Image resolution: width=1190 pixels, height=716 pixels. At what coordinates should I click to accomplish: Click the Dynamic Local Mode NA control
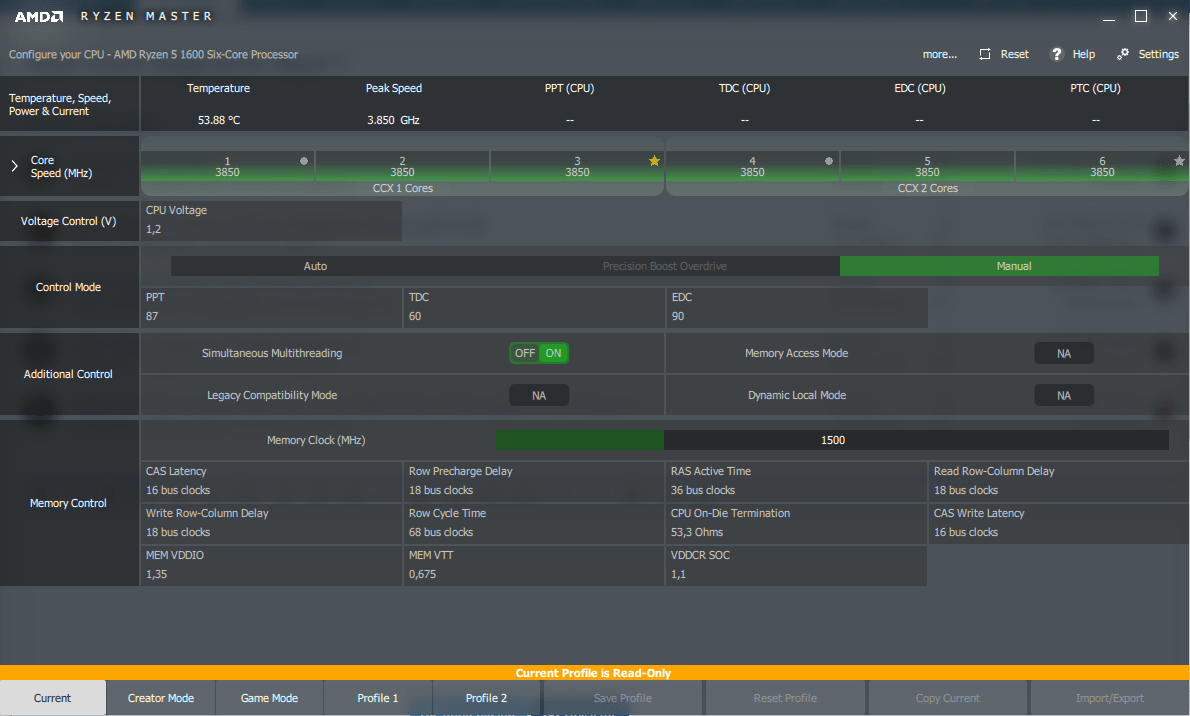coord(1064,396)
